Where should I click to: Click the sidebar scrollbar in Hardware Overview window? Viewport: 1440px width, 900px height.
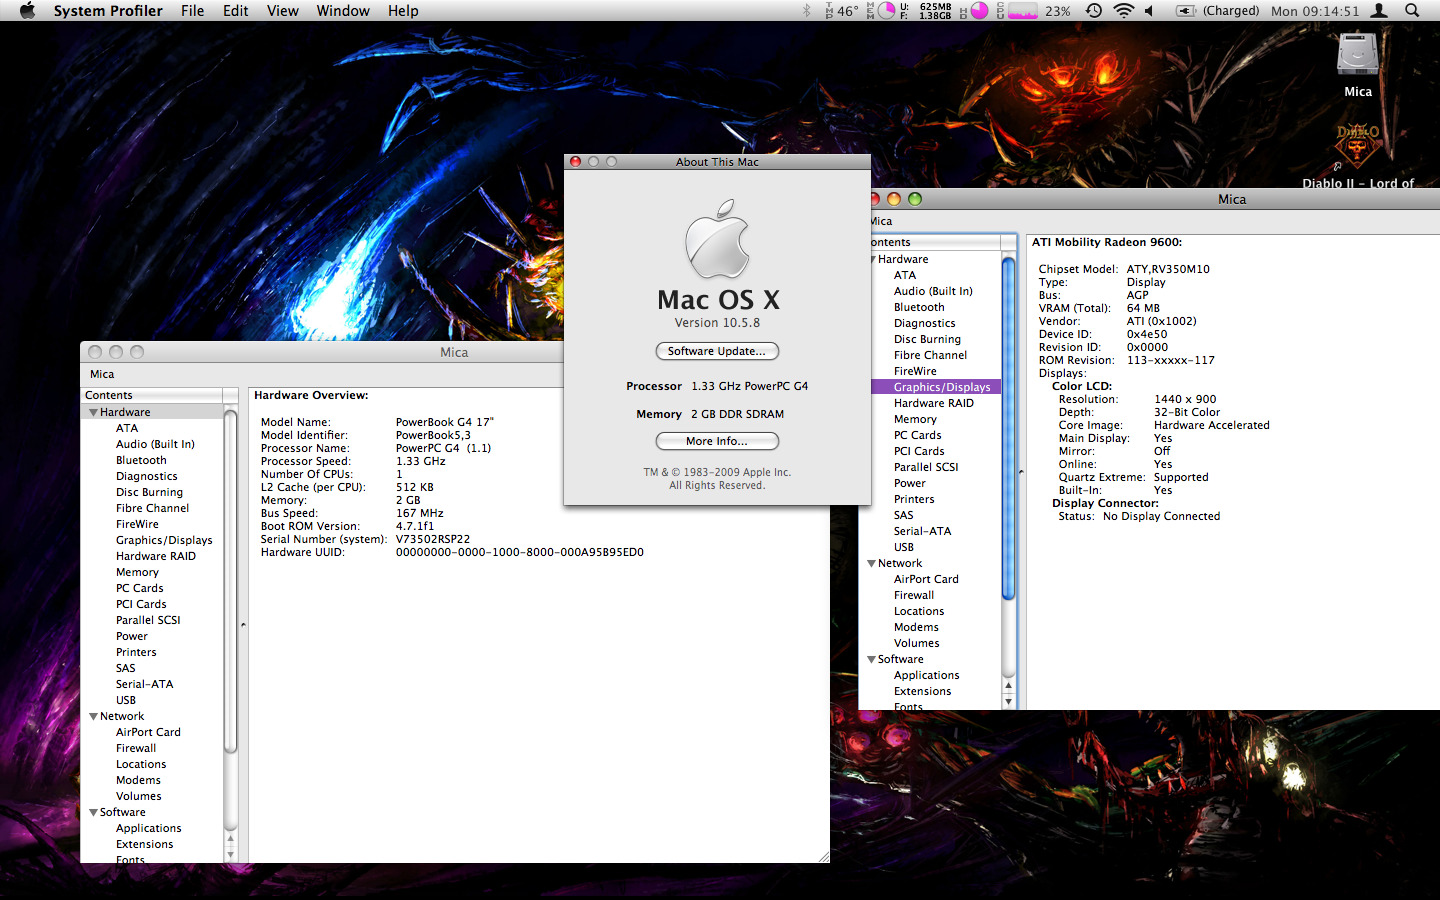coord(230,580)
